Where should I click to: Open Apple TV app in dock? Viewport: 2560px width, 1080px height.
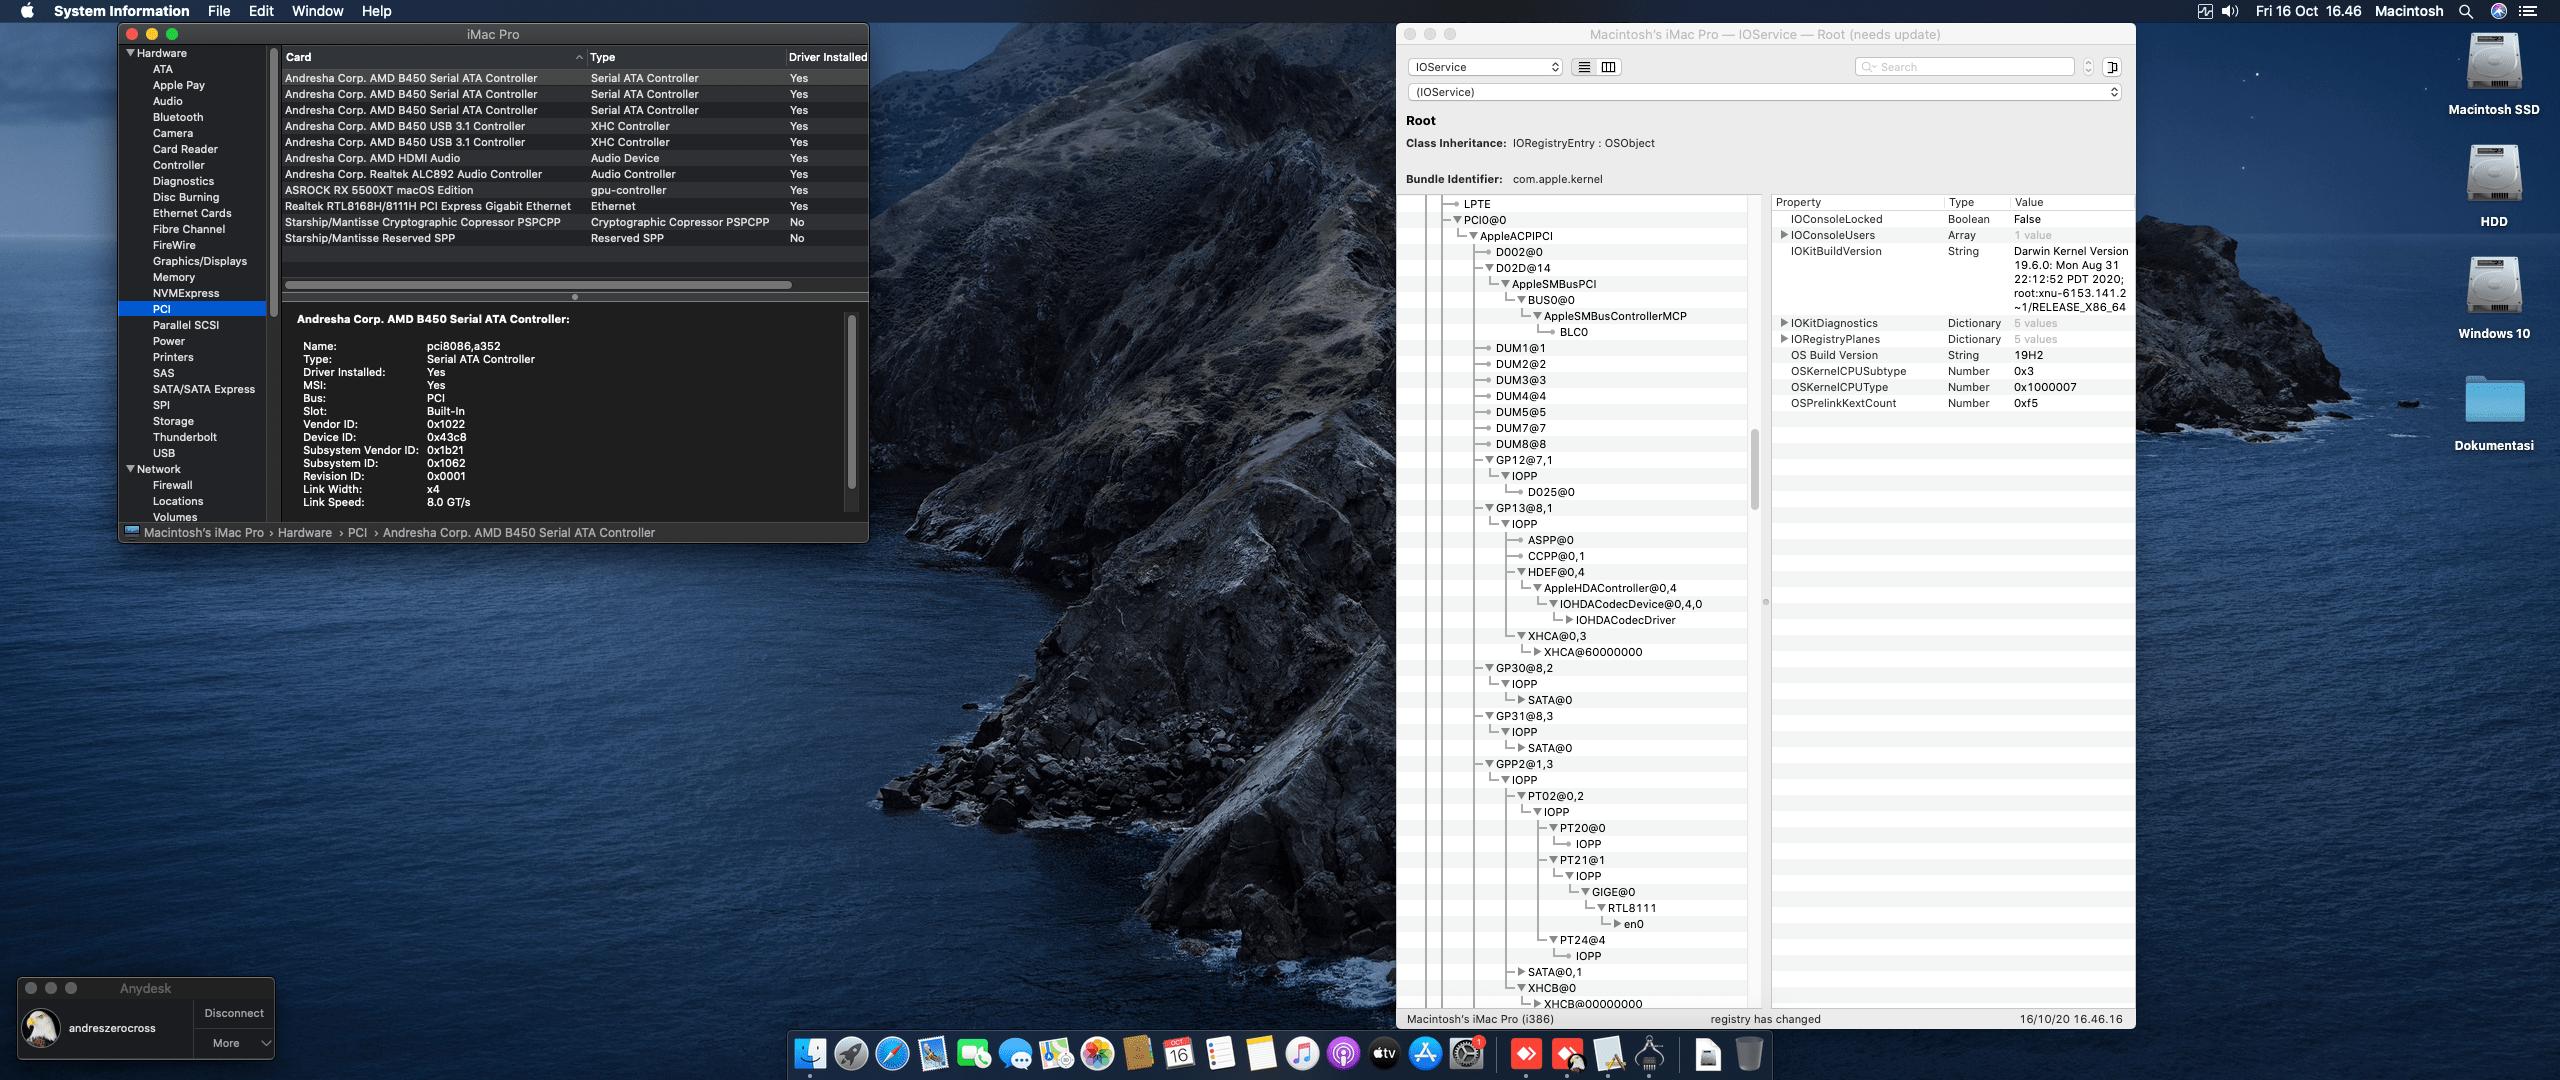[x=1384, y=1054]
